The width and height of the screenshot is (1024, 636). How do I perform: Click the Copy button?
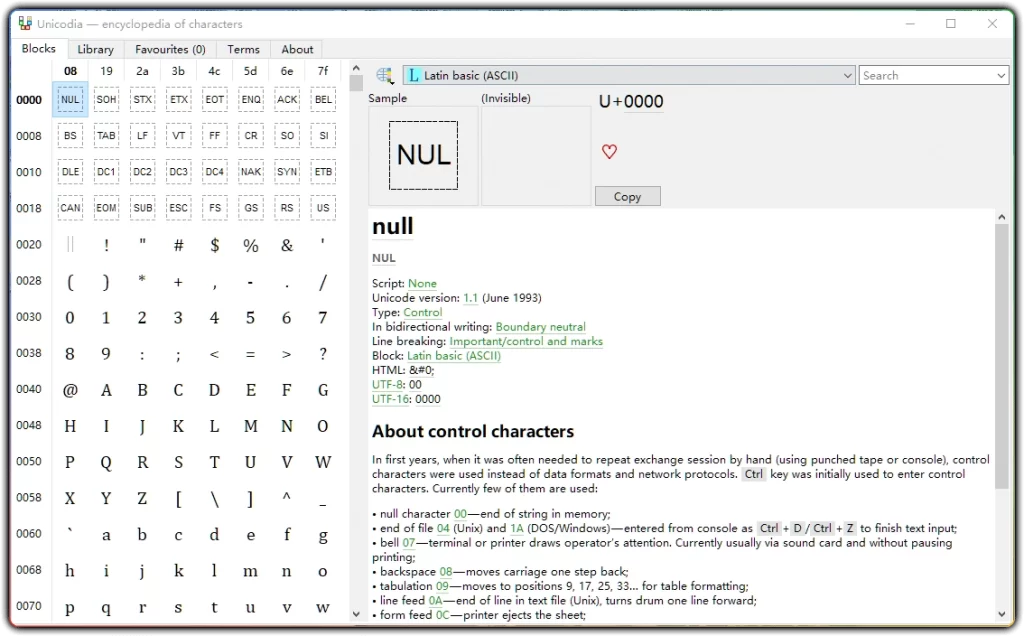click(x=627, y=196)
